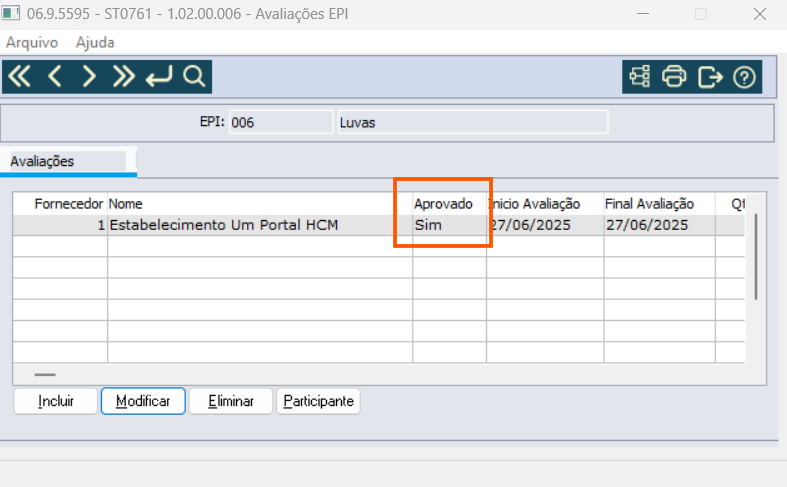
Task: Go to first record with double-left arrow
Action: (20, 76)
